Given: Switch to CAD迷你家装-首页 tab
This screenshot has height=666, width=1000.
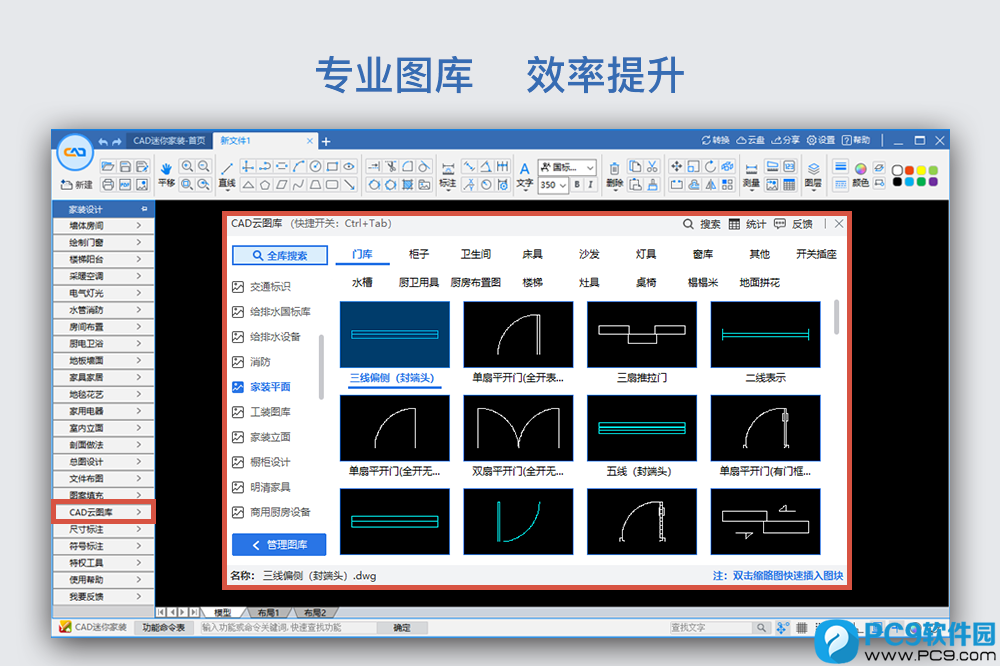Looking at the screenshot, I should 169,141.
